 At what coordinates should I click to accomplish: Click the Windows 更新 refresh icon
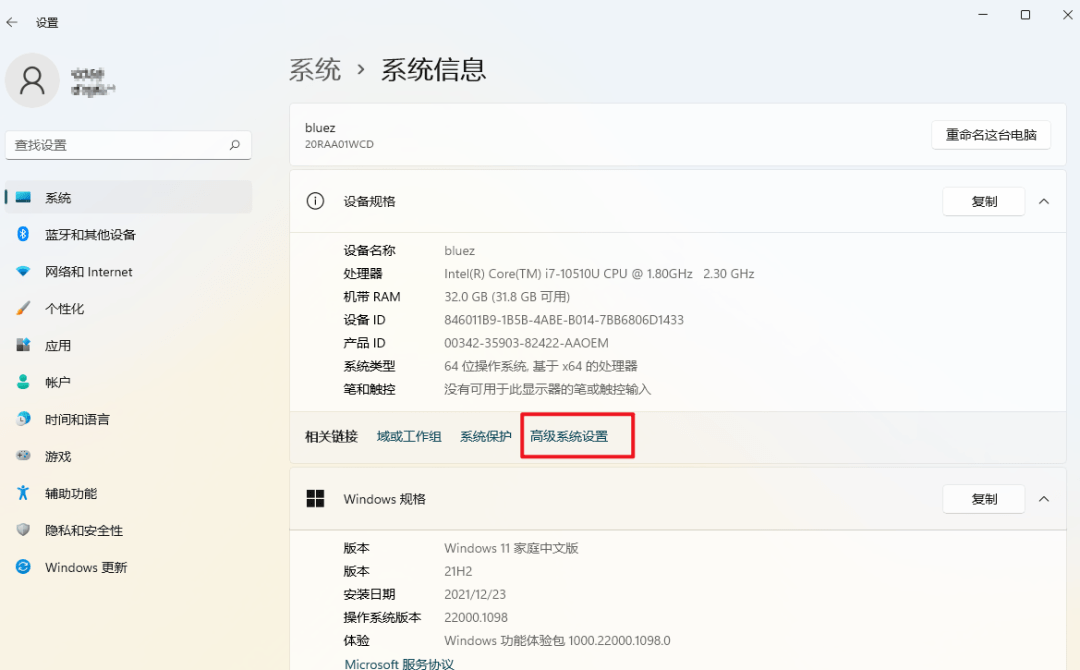23,567
